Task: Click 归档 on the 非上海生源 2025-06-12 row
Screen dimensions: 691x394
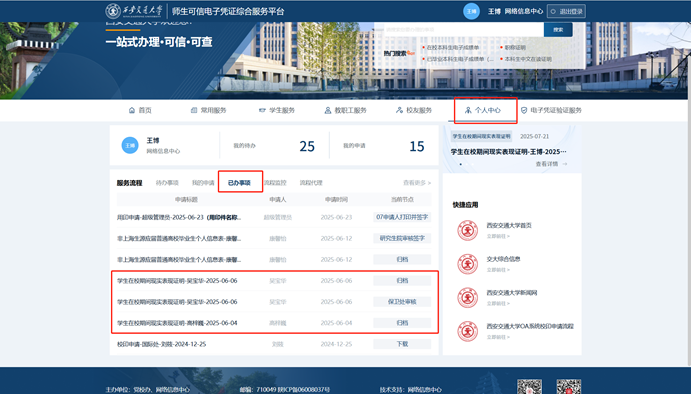Action: pyautogui.click(x=402, y=260)
